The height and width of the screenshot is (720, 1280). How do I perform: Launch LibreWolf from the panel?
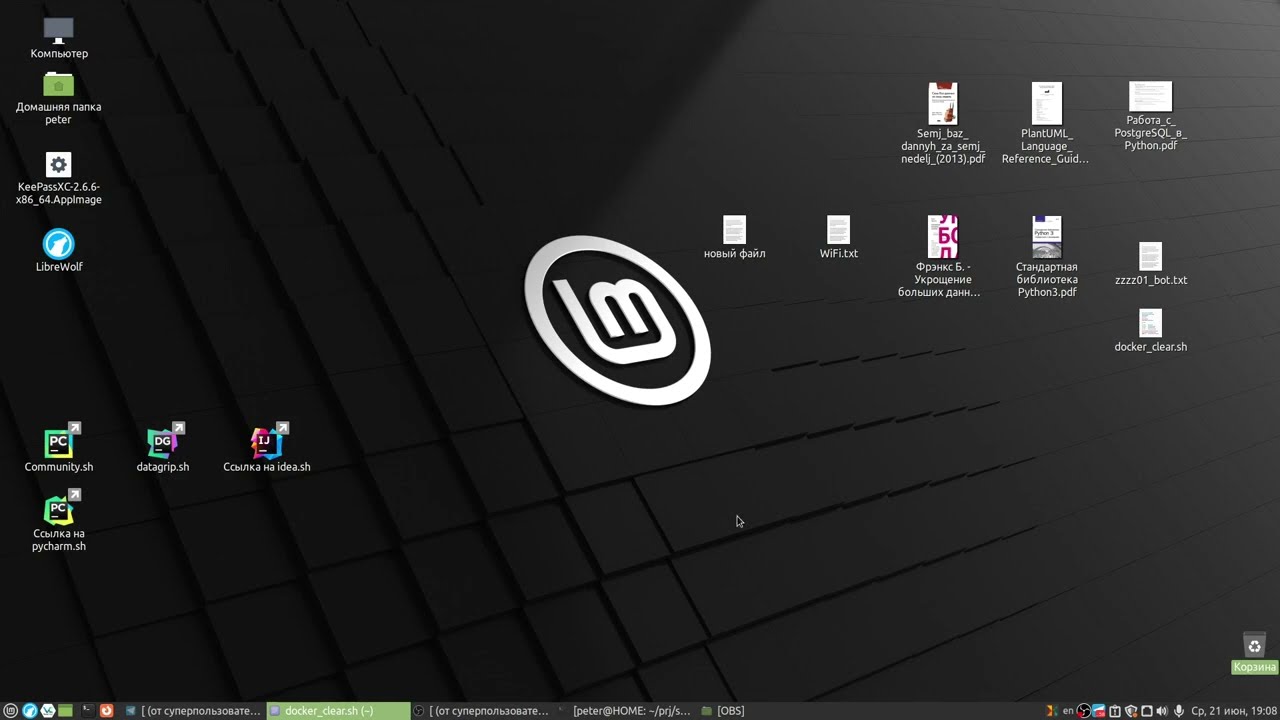[x=29, y=710]
